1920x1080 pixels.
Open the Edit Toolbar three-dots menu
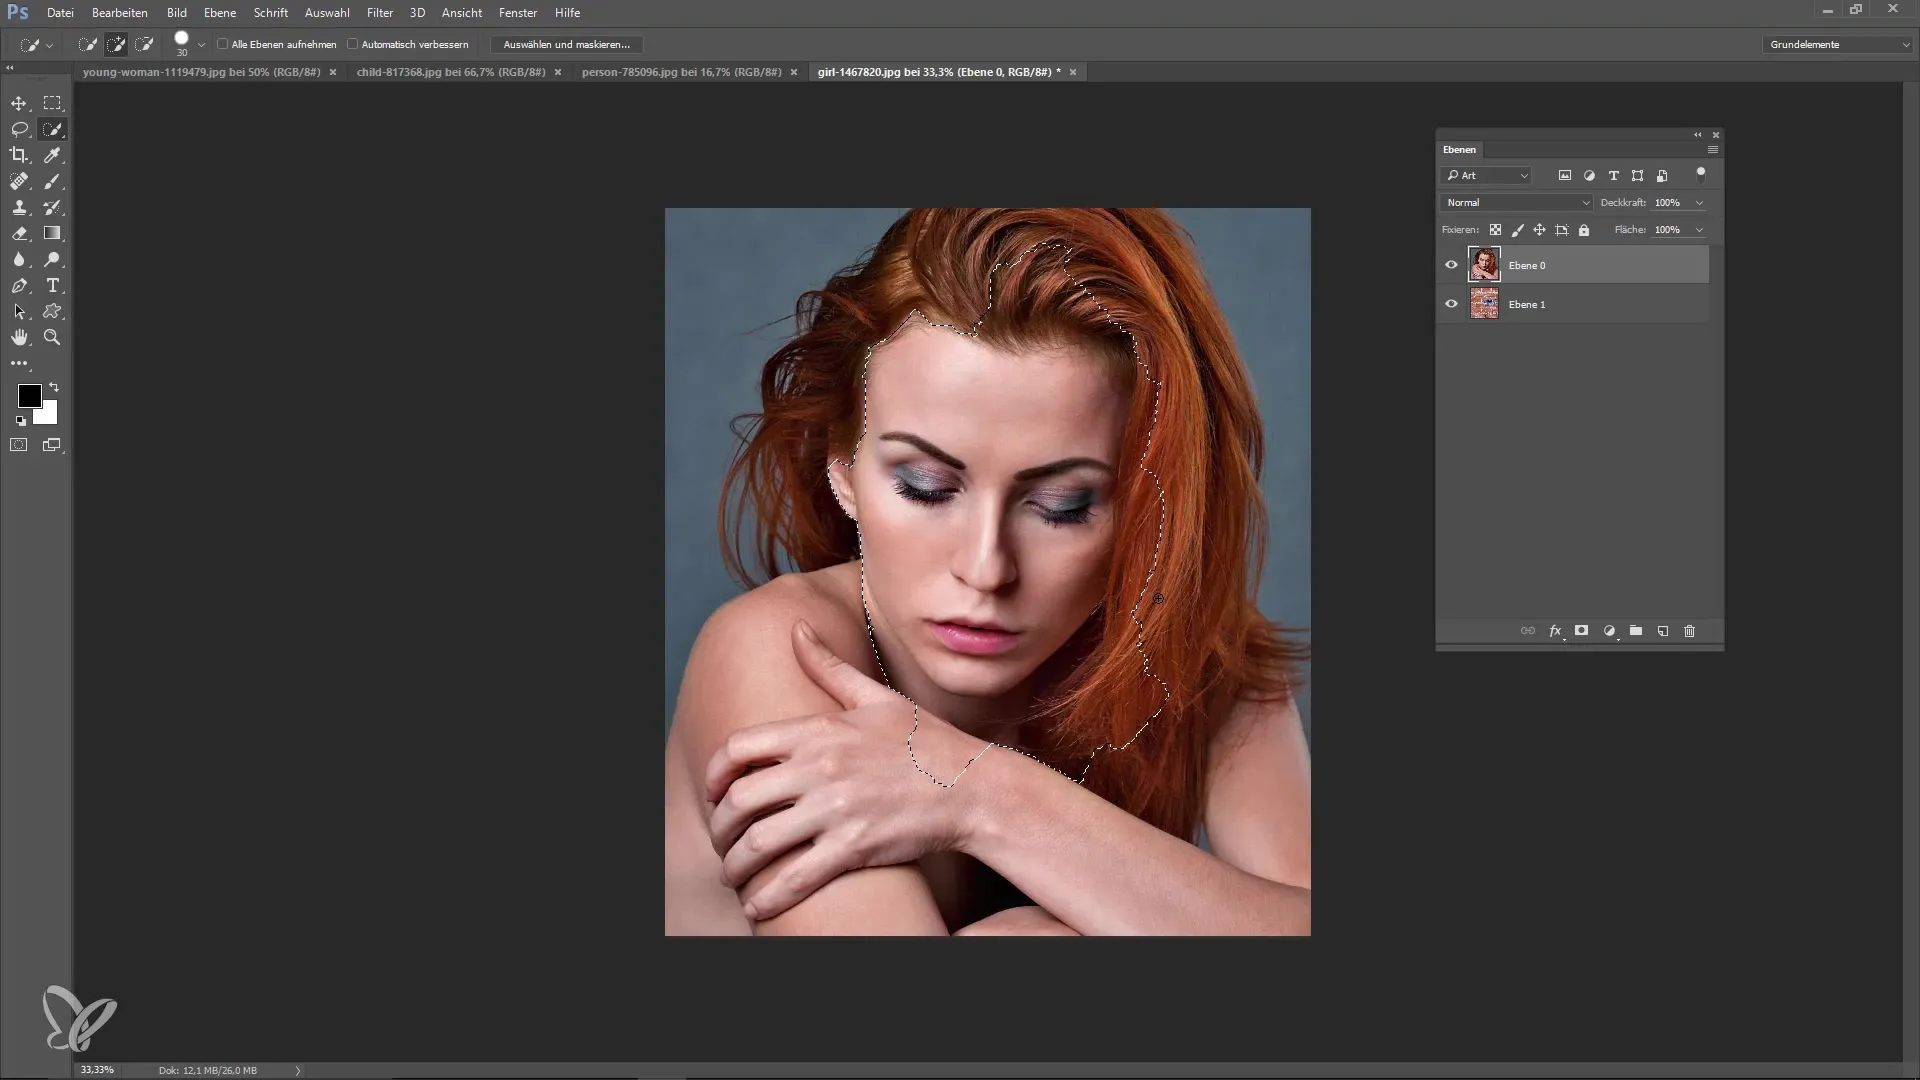pyautogui.click(x=19, y=364)
